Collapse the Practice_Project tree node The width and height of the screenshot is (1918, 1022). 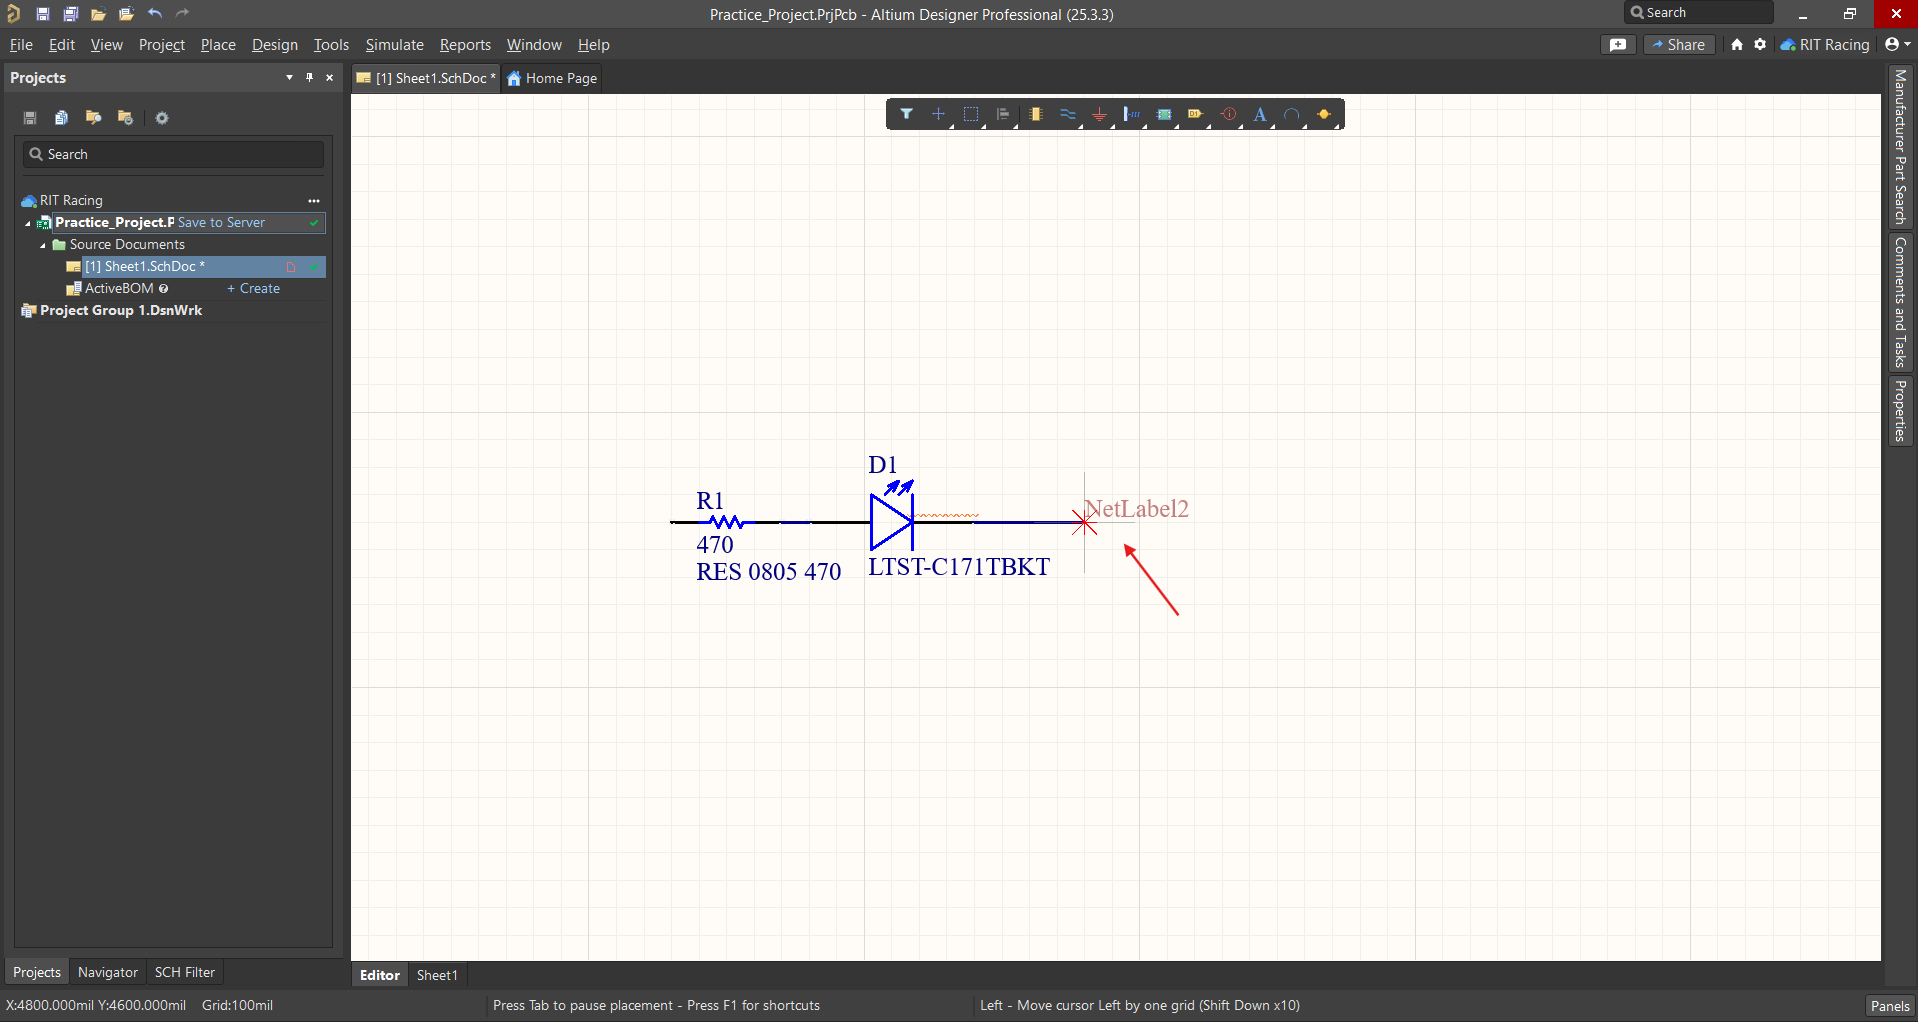pos(28,223)
